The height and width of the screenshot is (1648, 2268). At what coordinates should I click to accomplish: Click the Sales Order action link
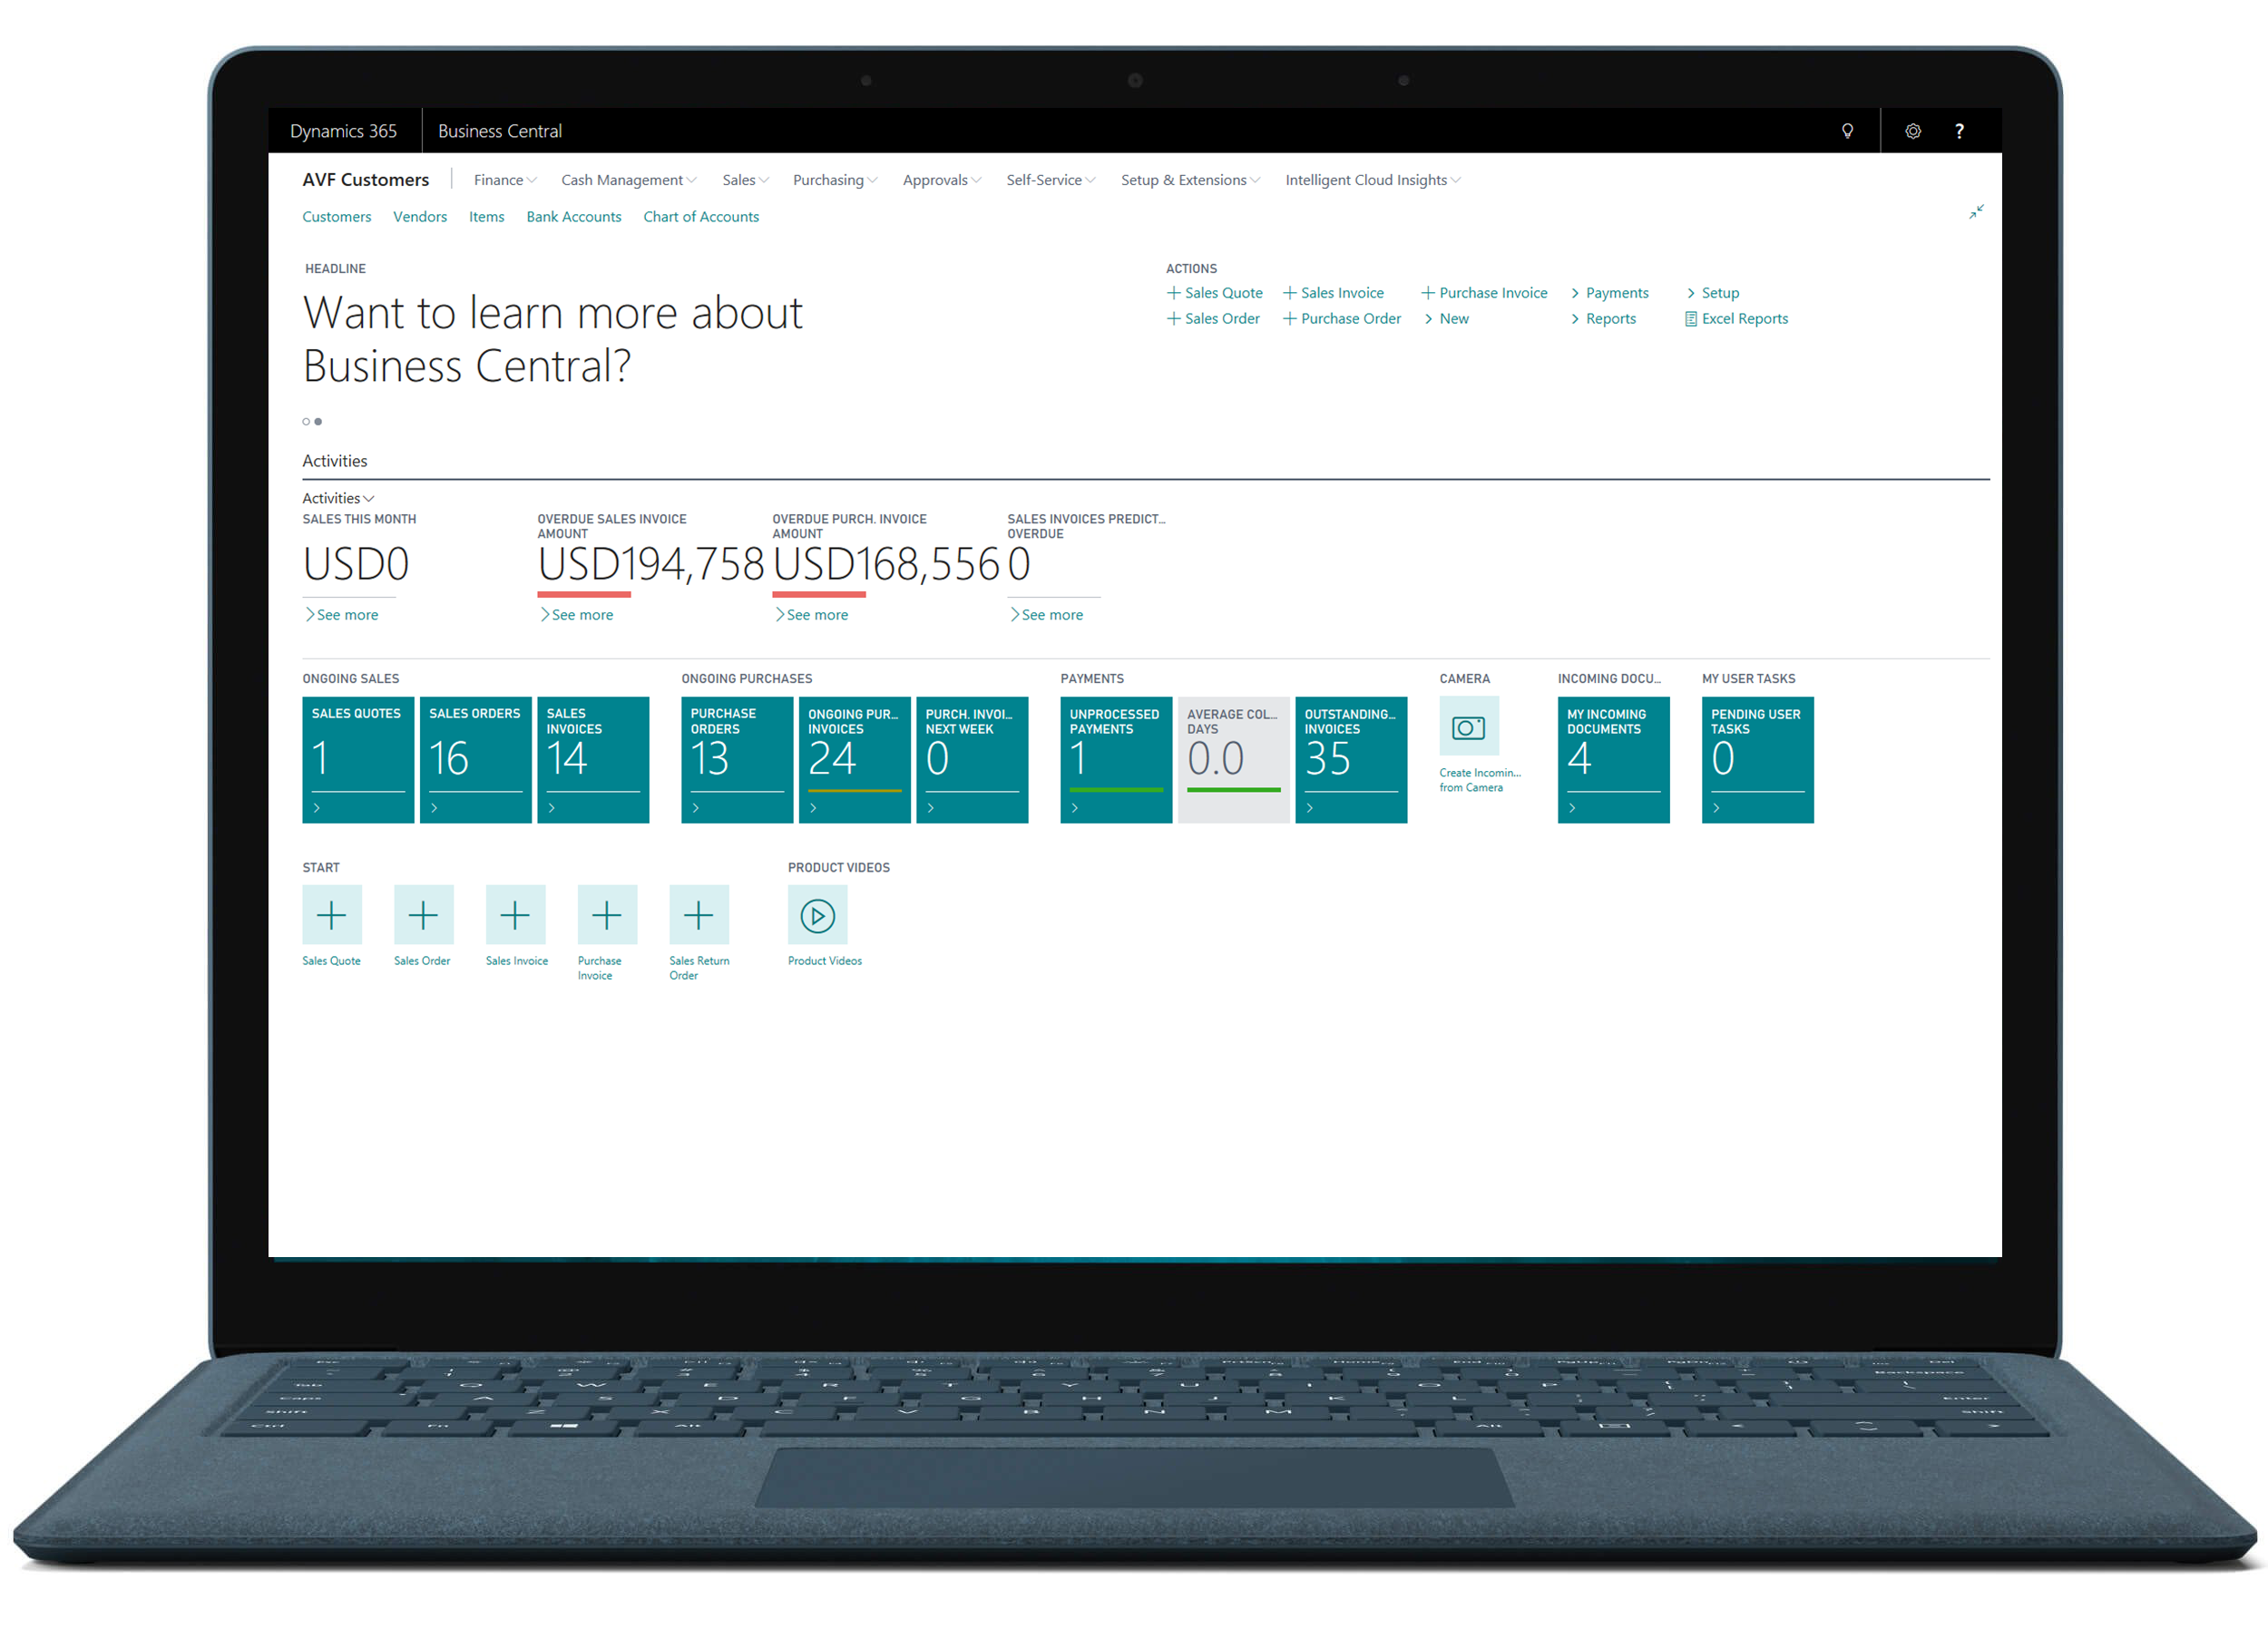click(1214, 319)
